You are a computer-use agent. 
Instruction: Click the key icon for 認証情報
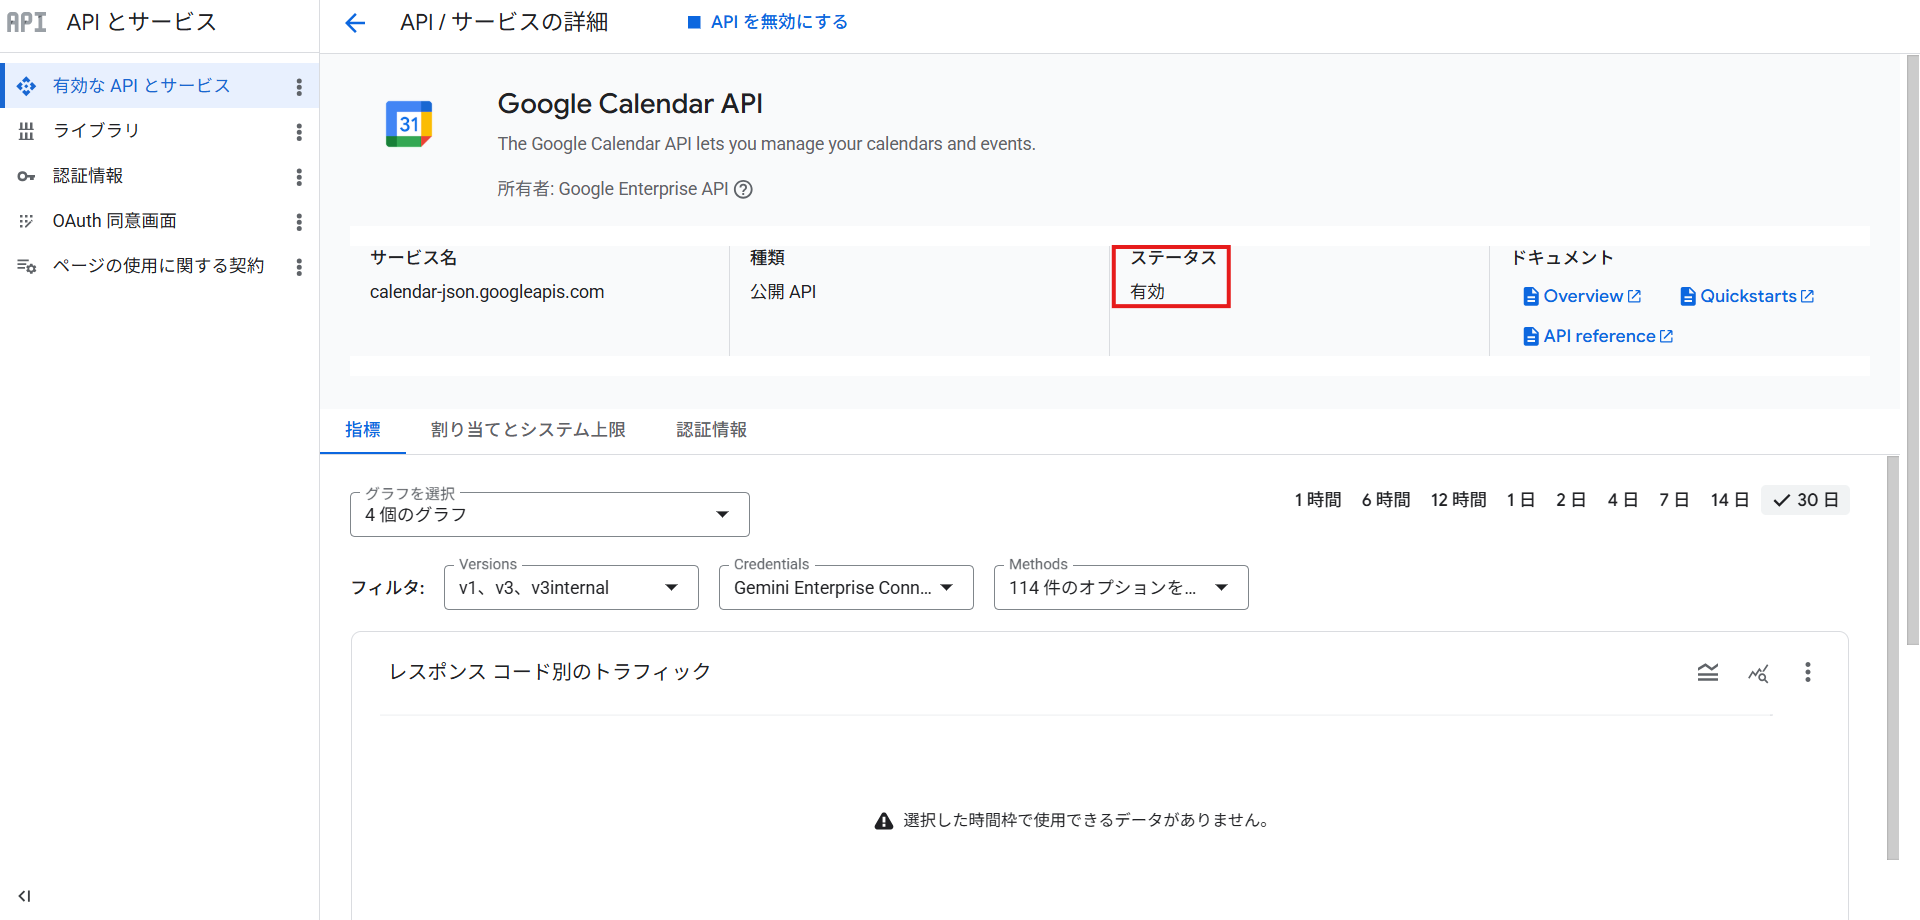coord(26,176)
